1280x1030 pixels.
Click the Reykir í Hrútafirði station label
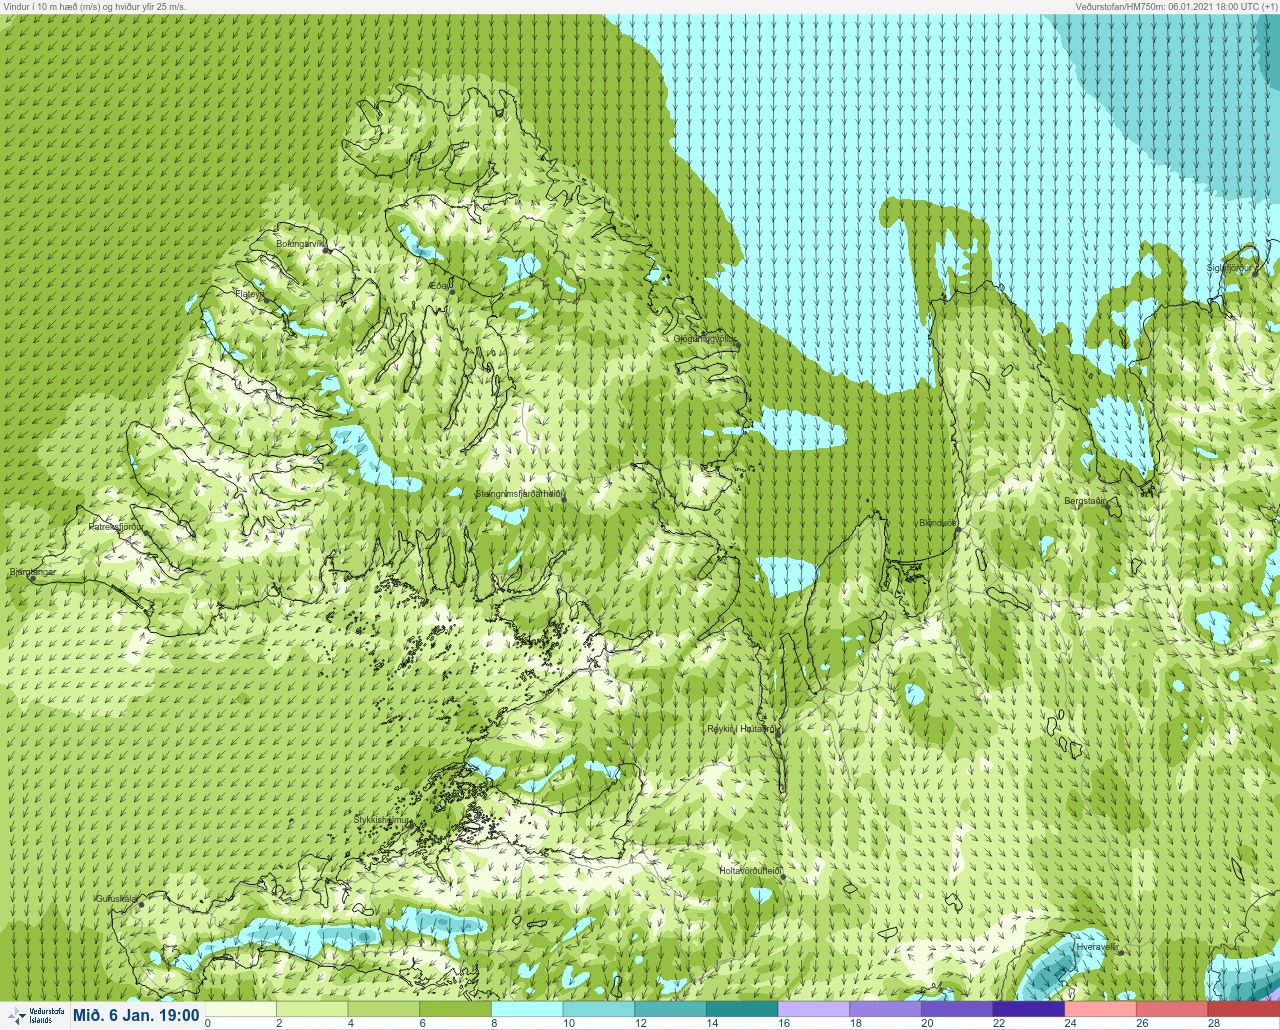pos(741,729)
